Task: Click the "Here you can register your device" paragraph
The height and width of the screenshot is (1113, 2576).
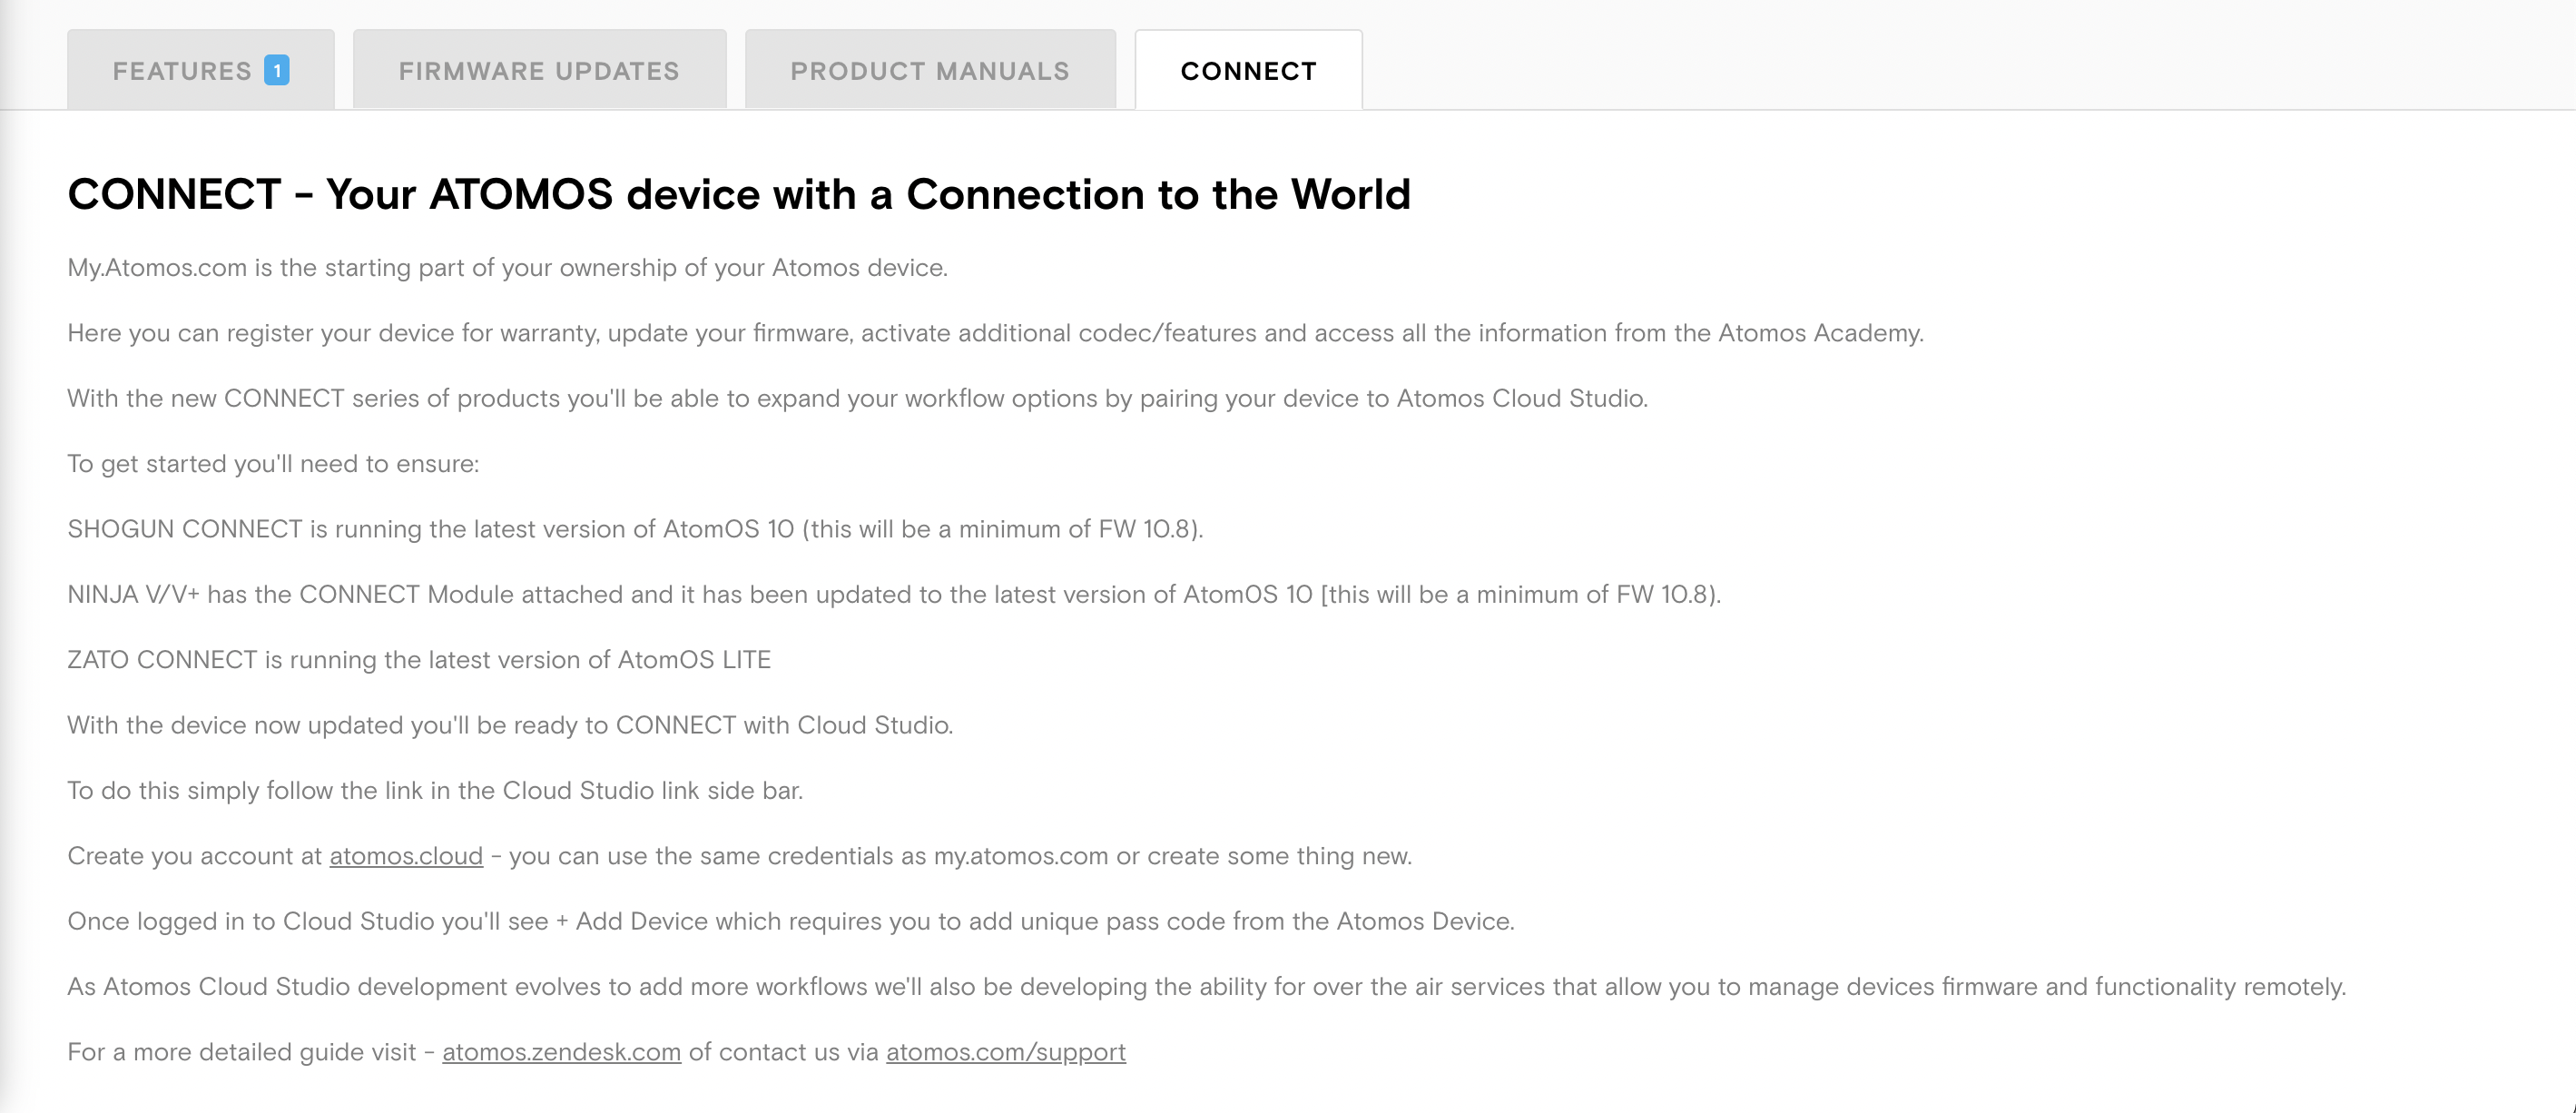Action: (x=996, y=333)
